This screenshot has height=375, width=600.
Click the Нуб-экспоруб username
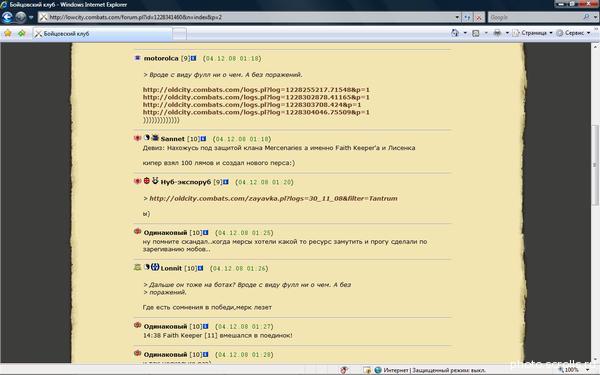[186, 182]
